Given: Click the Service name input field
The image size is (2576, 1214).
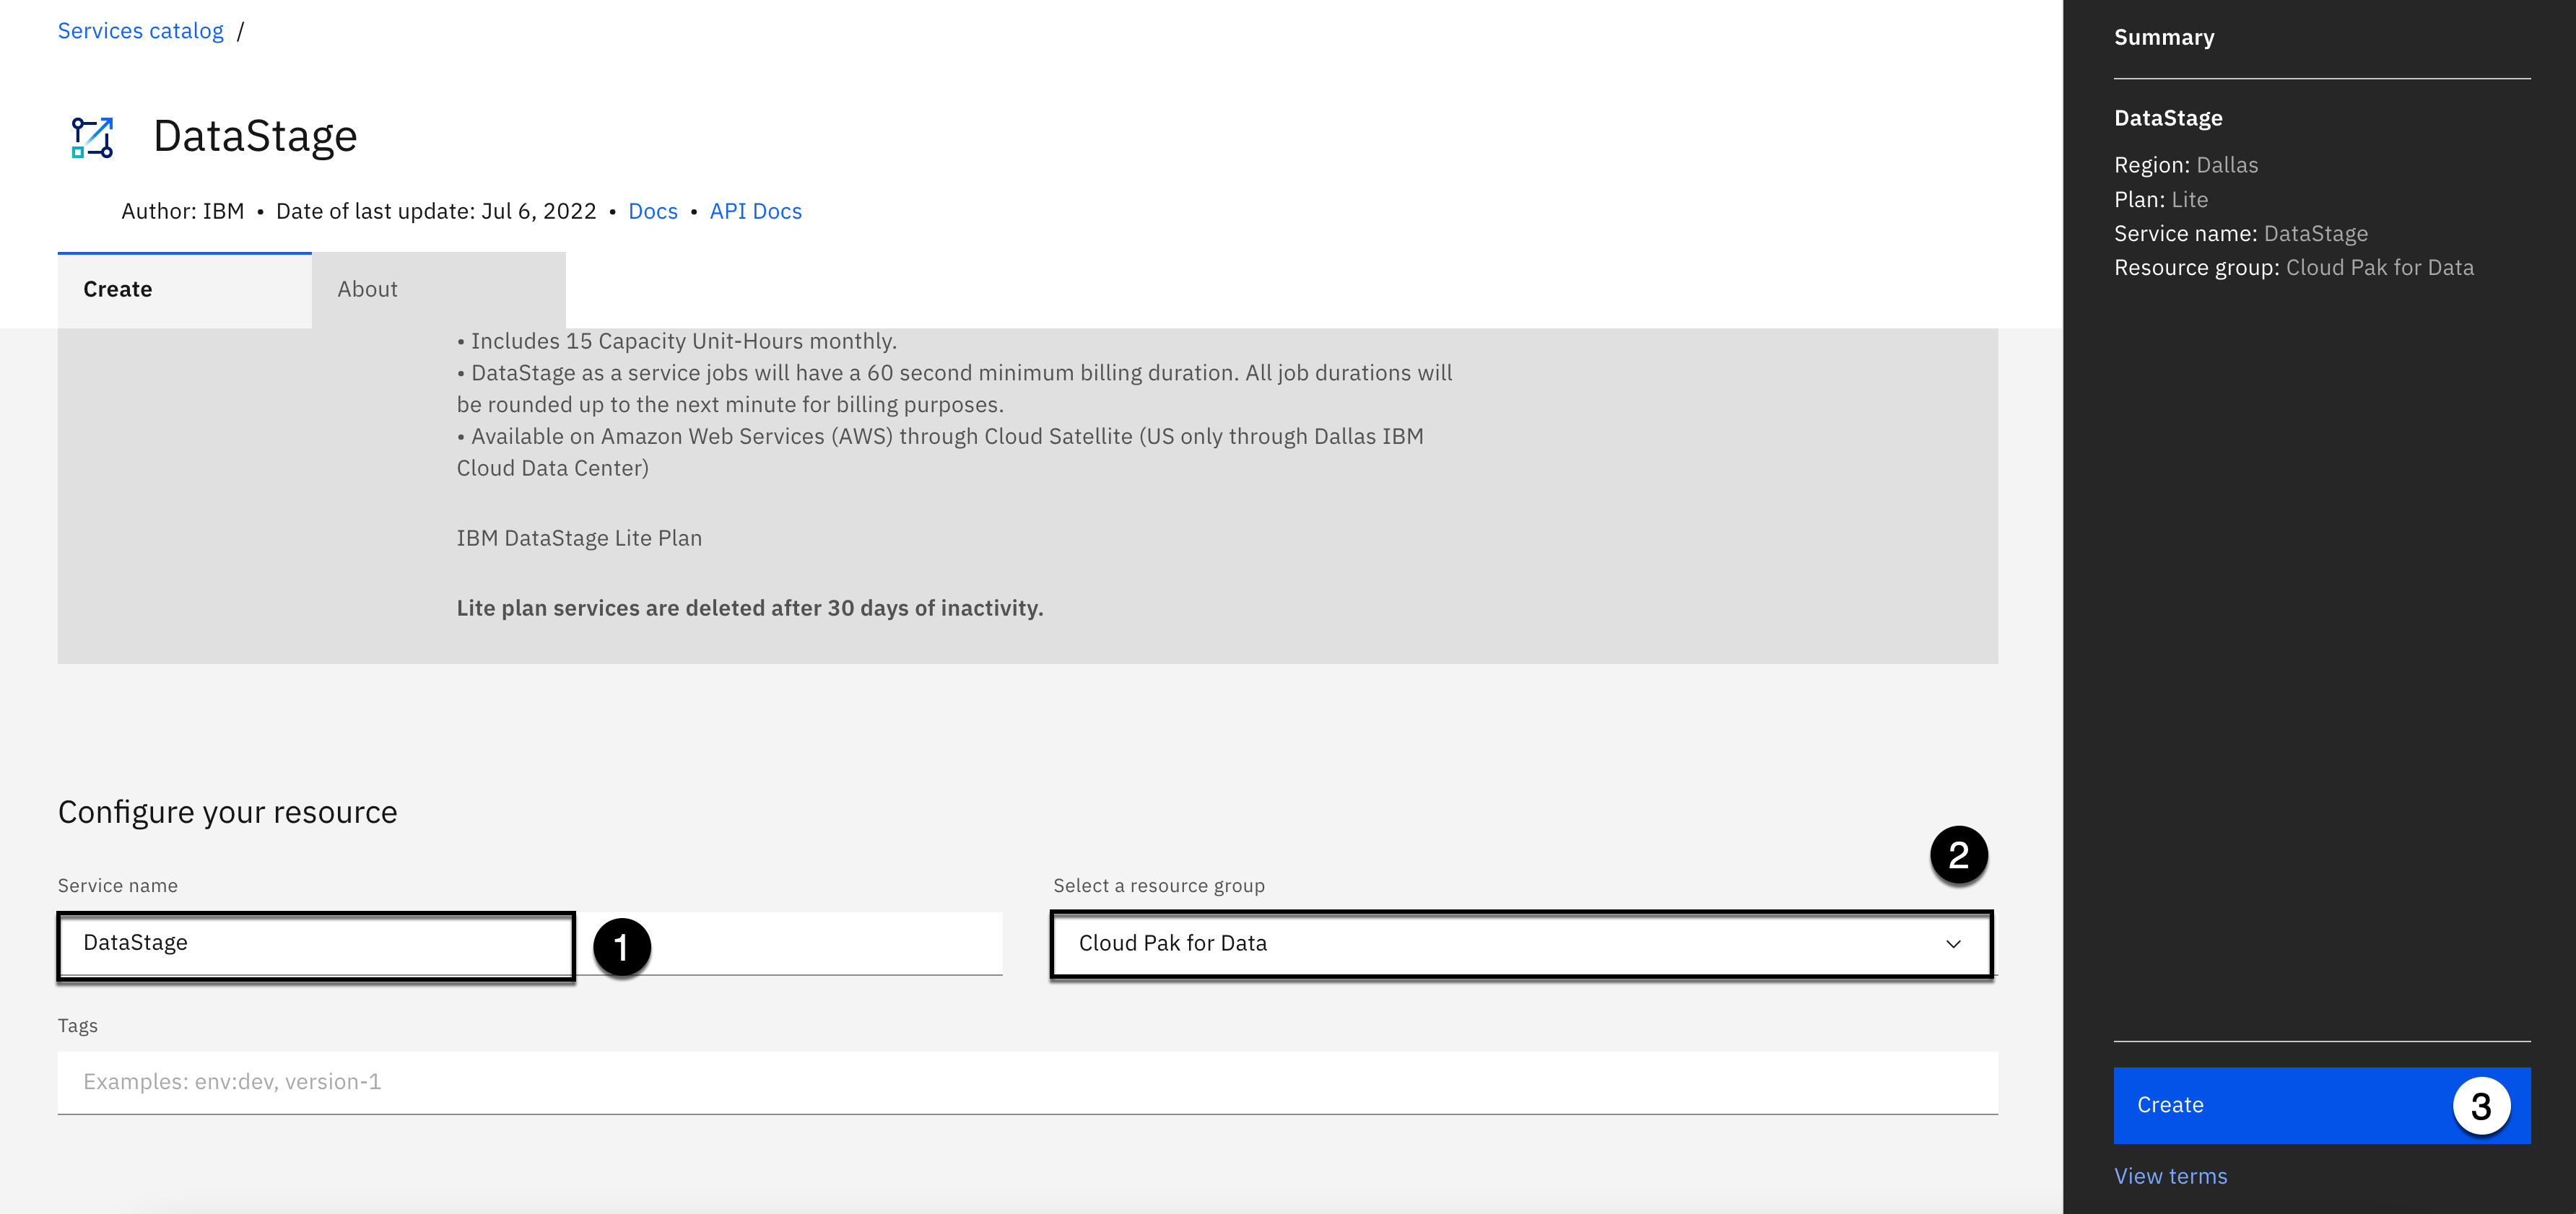Looking at the screenshot, I should [x=316, y=943].
